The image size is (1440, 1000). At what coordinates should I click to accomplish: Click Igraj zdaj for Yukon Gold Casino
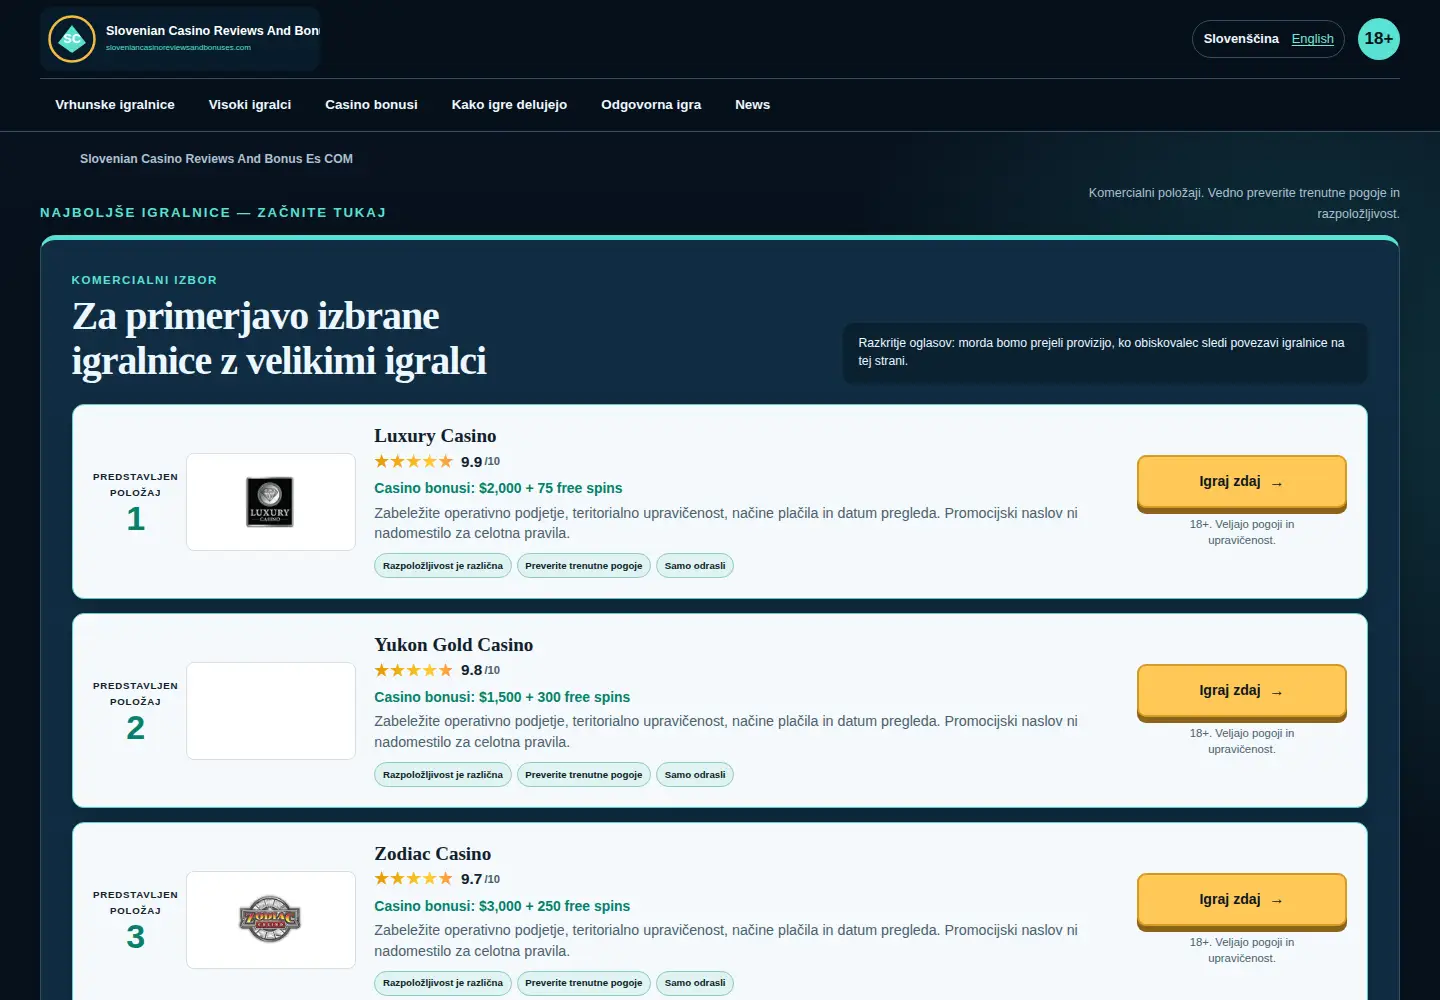[x=1242, y=692]
